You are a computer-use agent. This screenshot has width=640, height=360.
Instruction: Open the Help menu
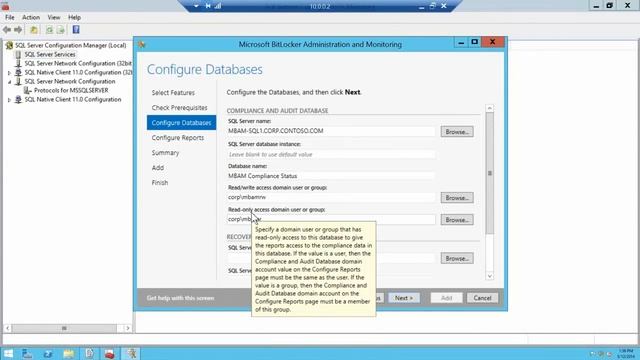[x=74, y=18]
